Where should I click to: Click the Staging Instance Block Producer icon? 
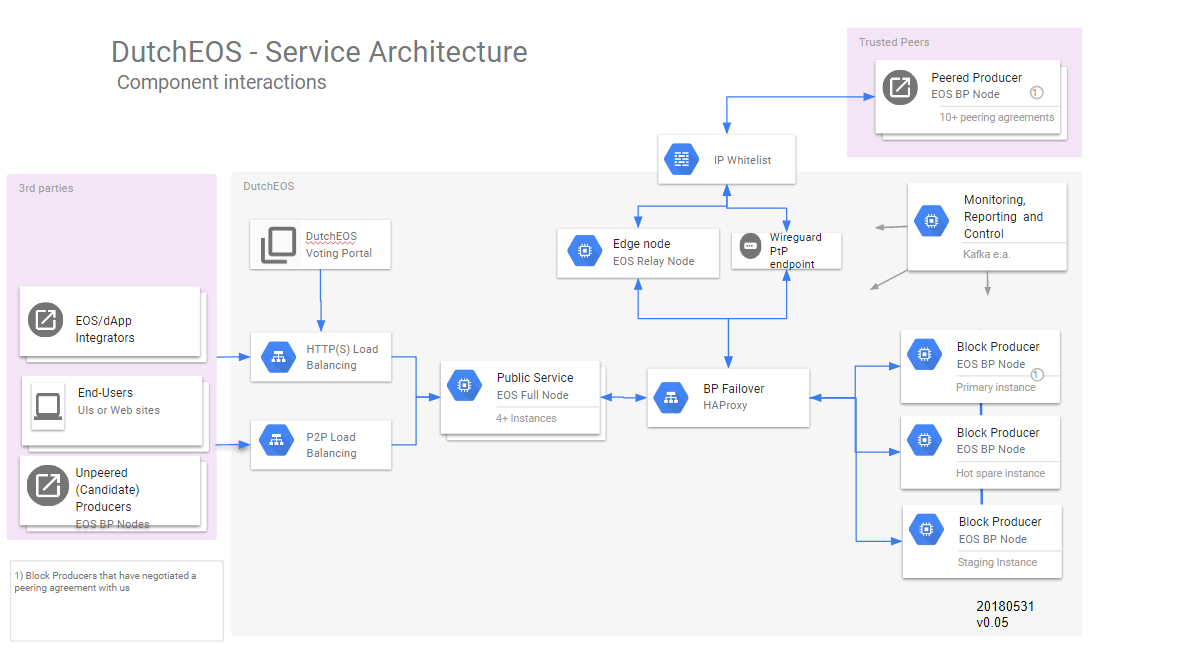[927, 529]
